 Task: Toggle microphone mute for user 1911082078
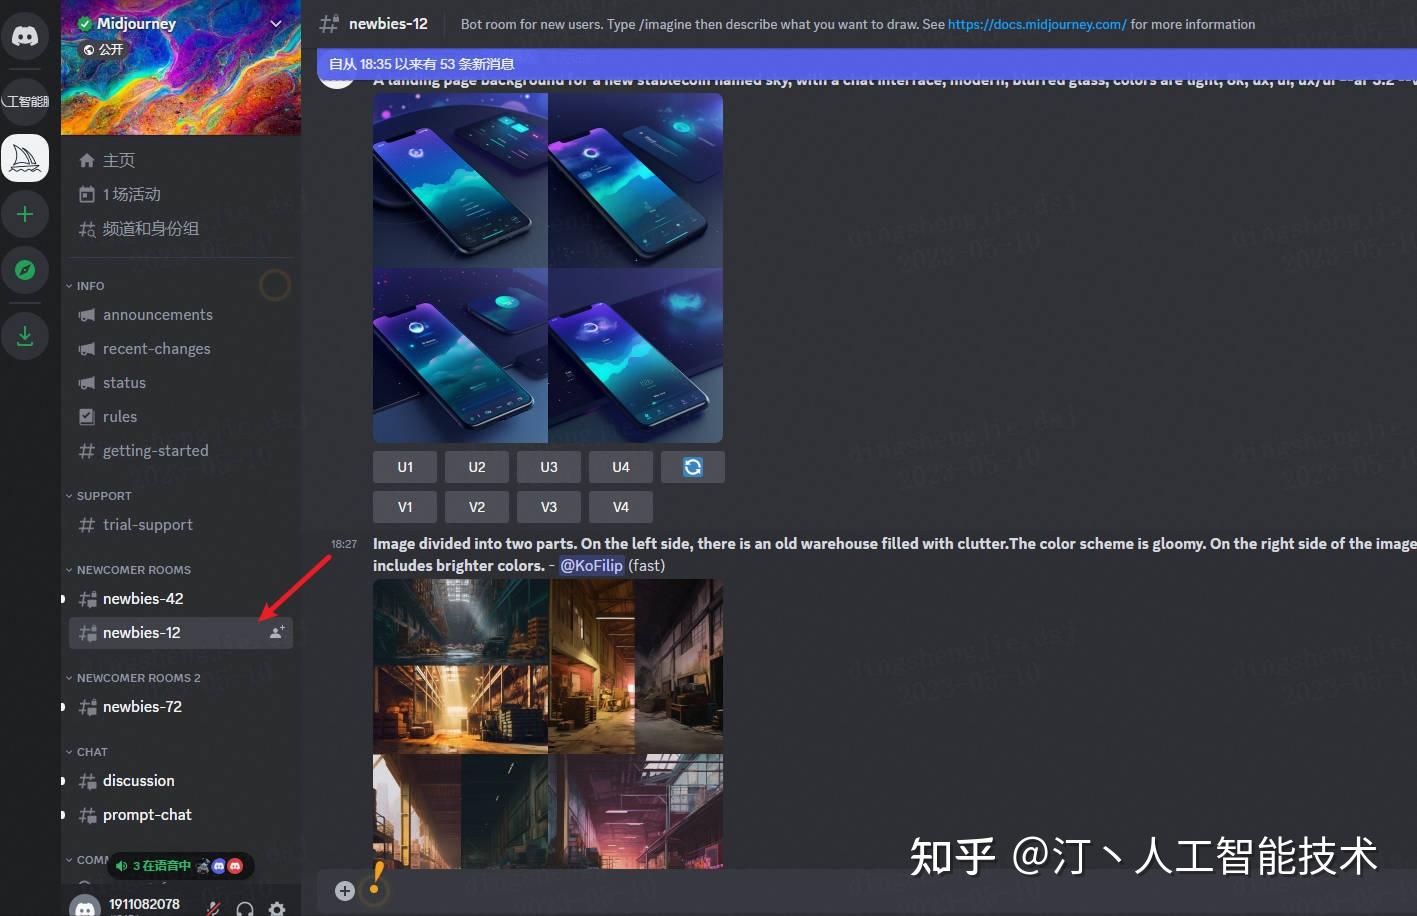click(212, 908)
